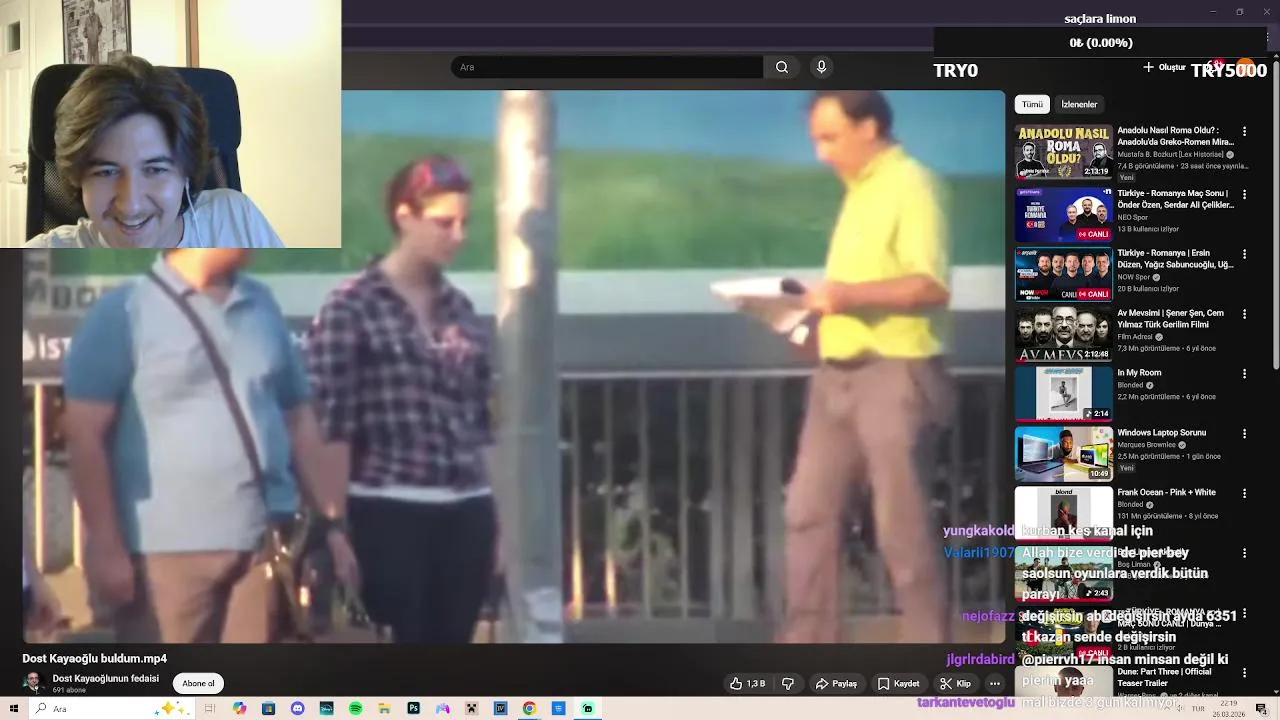This screenshot has width=1280, height=720.
Task: Dislike the video with thumbs-down icon
Action: point(788,684)
